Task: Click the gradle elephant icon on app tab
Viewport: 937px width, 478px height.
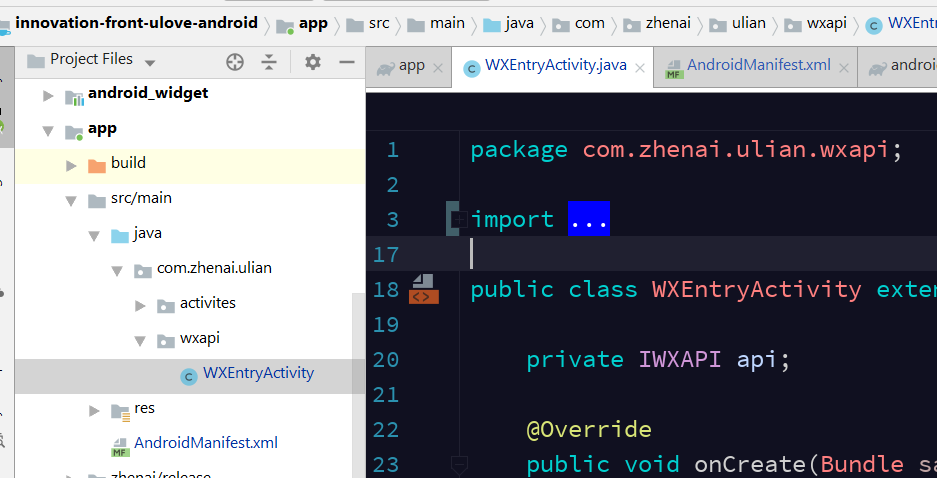Action: (385, 69)
